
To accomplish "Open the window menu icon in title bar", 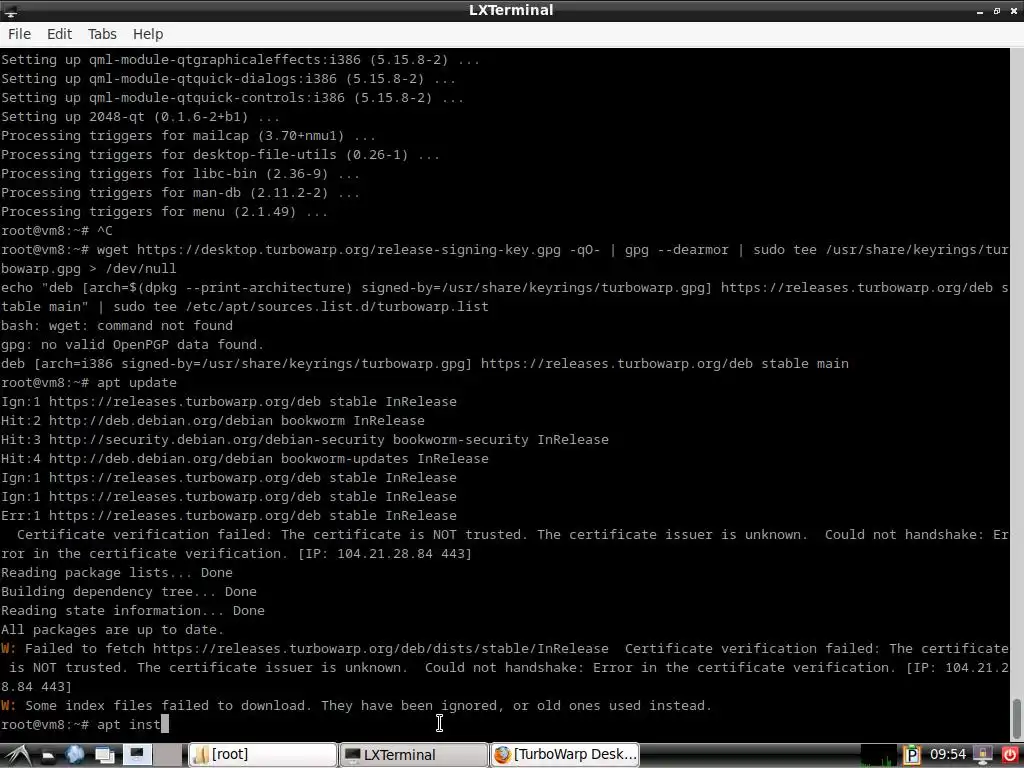I will 11,10.
